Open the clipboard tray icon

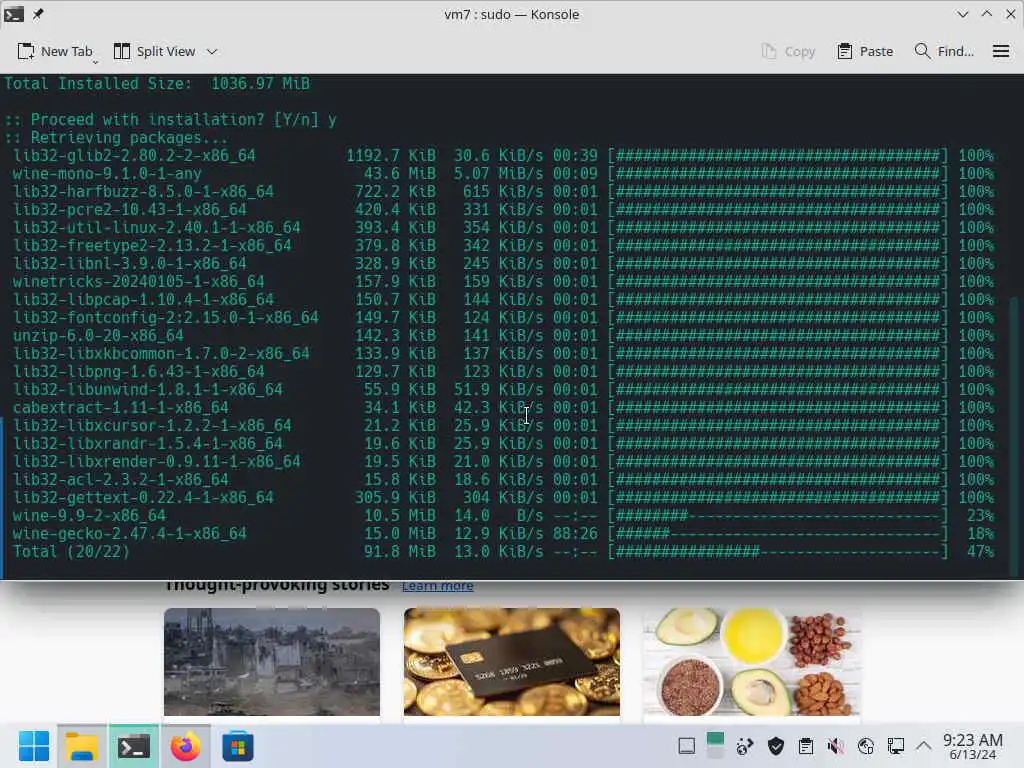coord(806,746)
